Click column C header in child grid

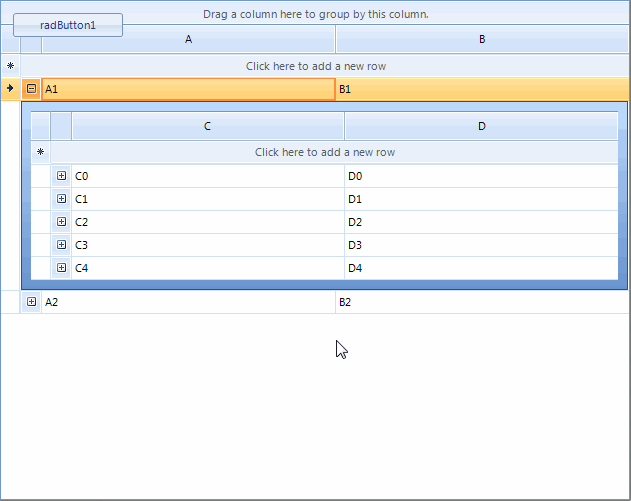207,126
